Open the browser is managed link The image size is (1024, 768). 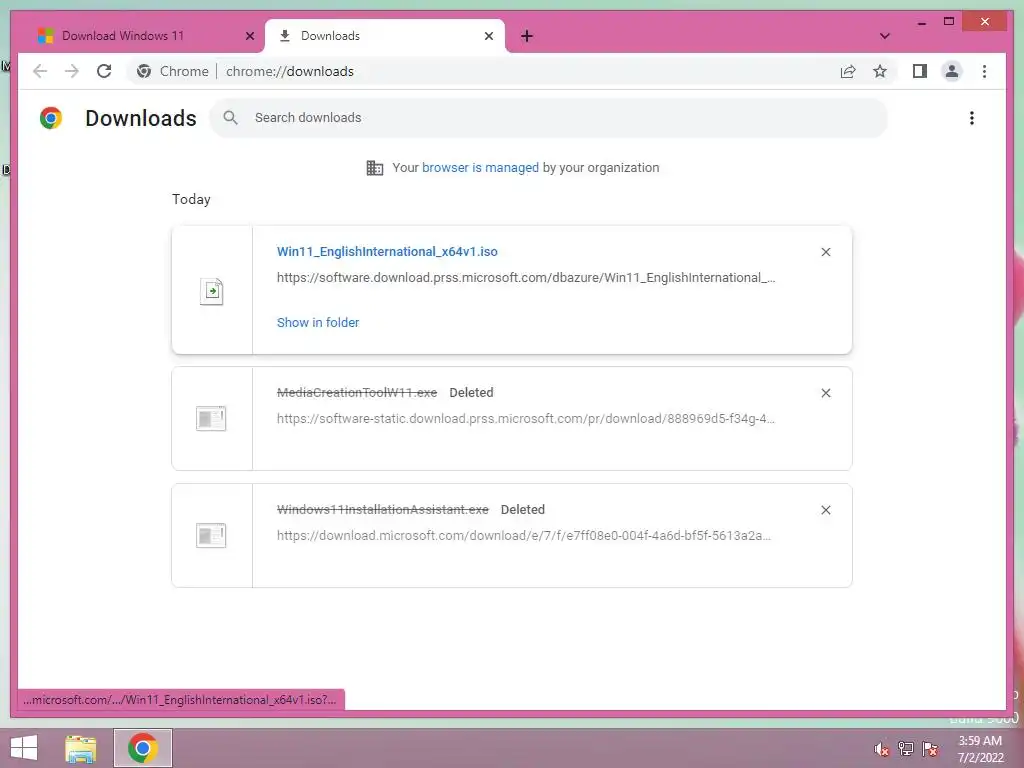[x=480, y=168]
